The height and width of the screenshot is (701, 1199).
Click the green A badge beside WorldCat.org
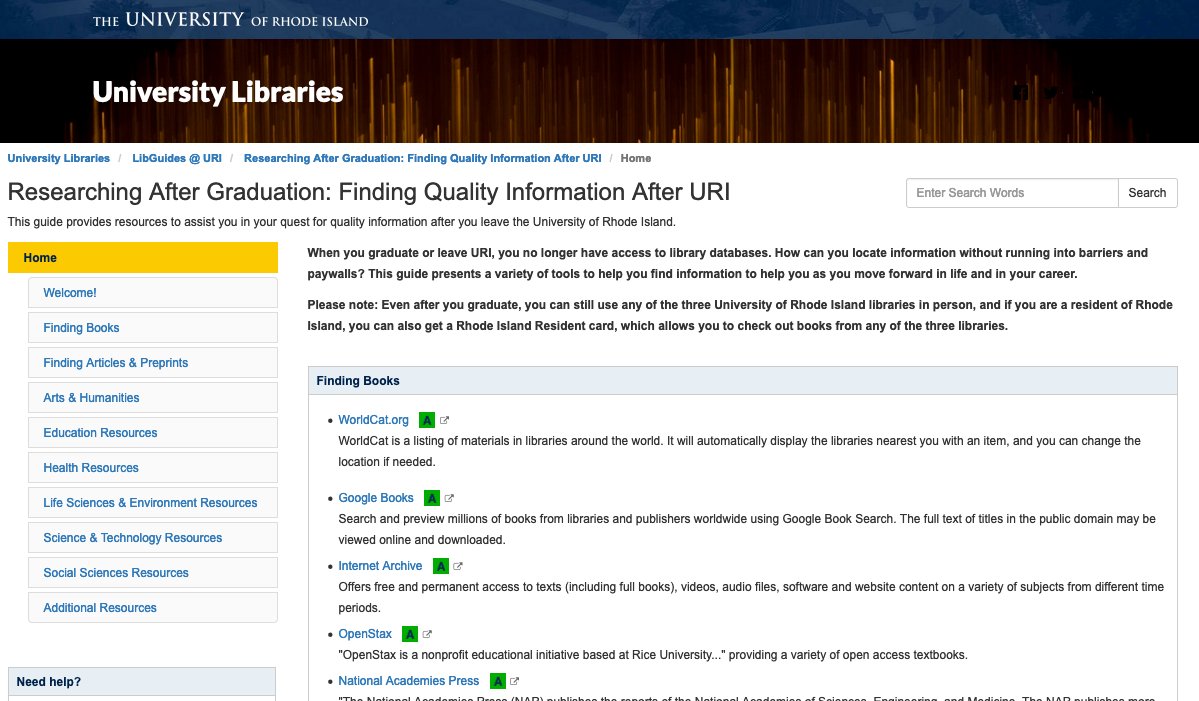[427, 420]
